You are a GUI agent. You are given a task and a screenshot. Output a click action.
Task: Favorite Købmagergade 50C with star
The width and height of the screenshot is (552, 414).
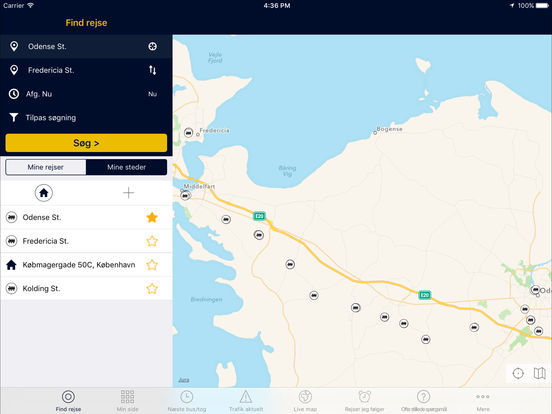click(152, 265)
